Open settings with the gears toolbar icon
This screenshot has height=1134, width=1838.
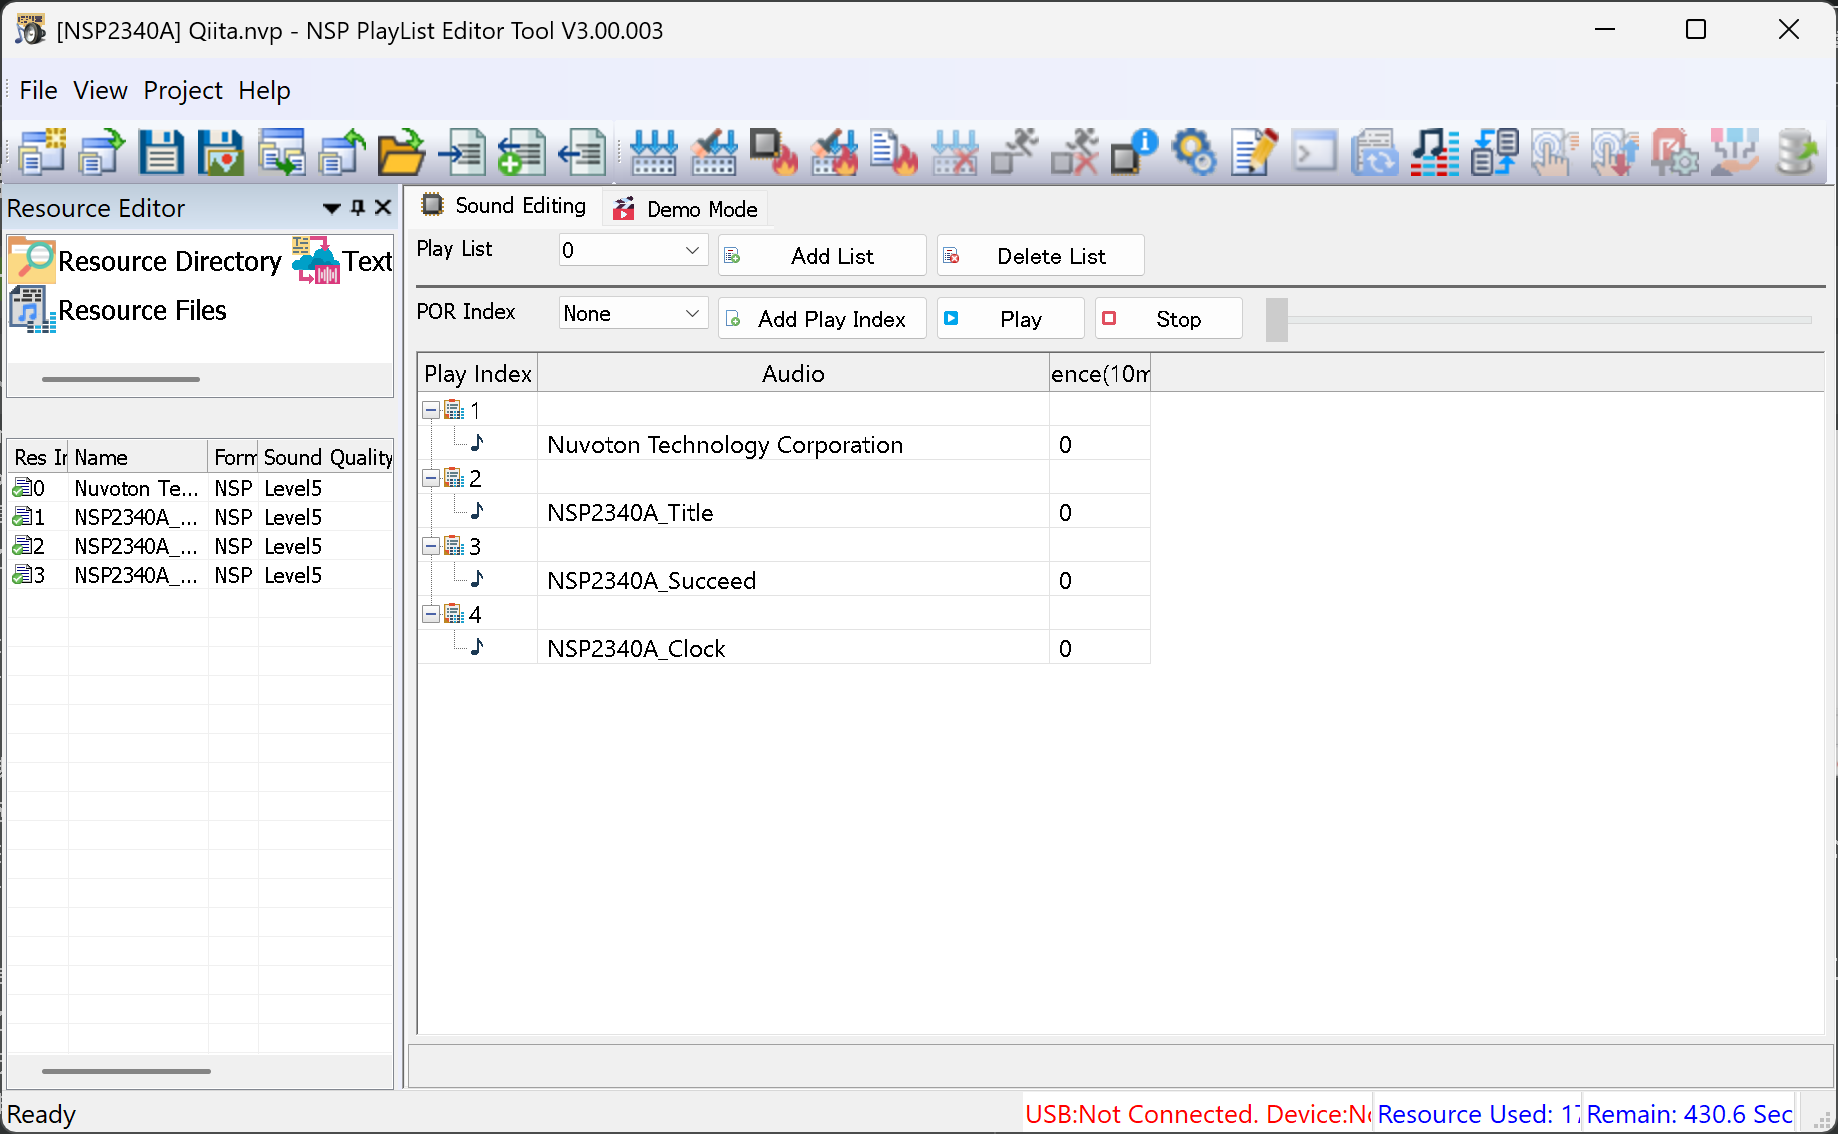(1193, 152)
